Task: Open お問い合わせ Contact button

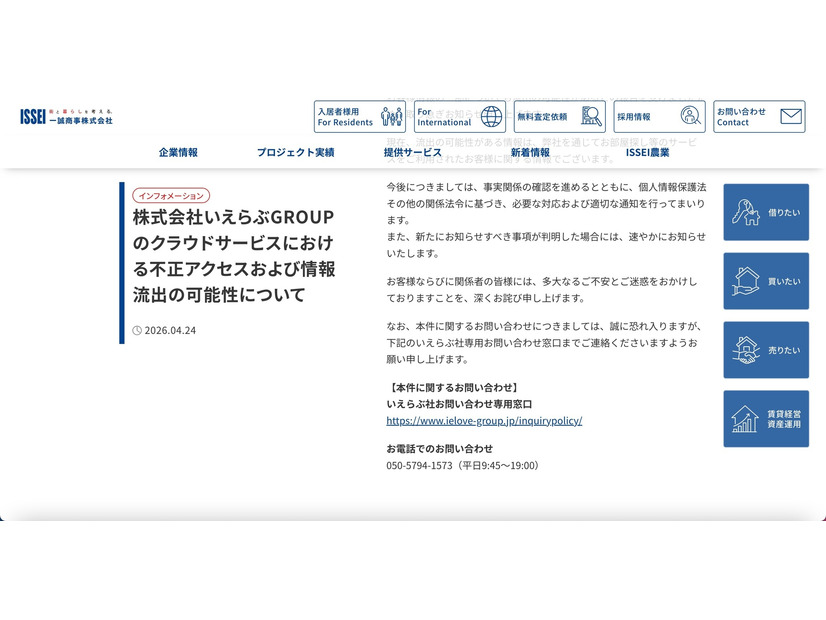Action: (x=759, y=116)
